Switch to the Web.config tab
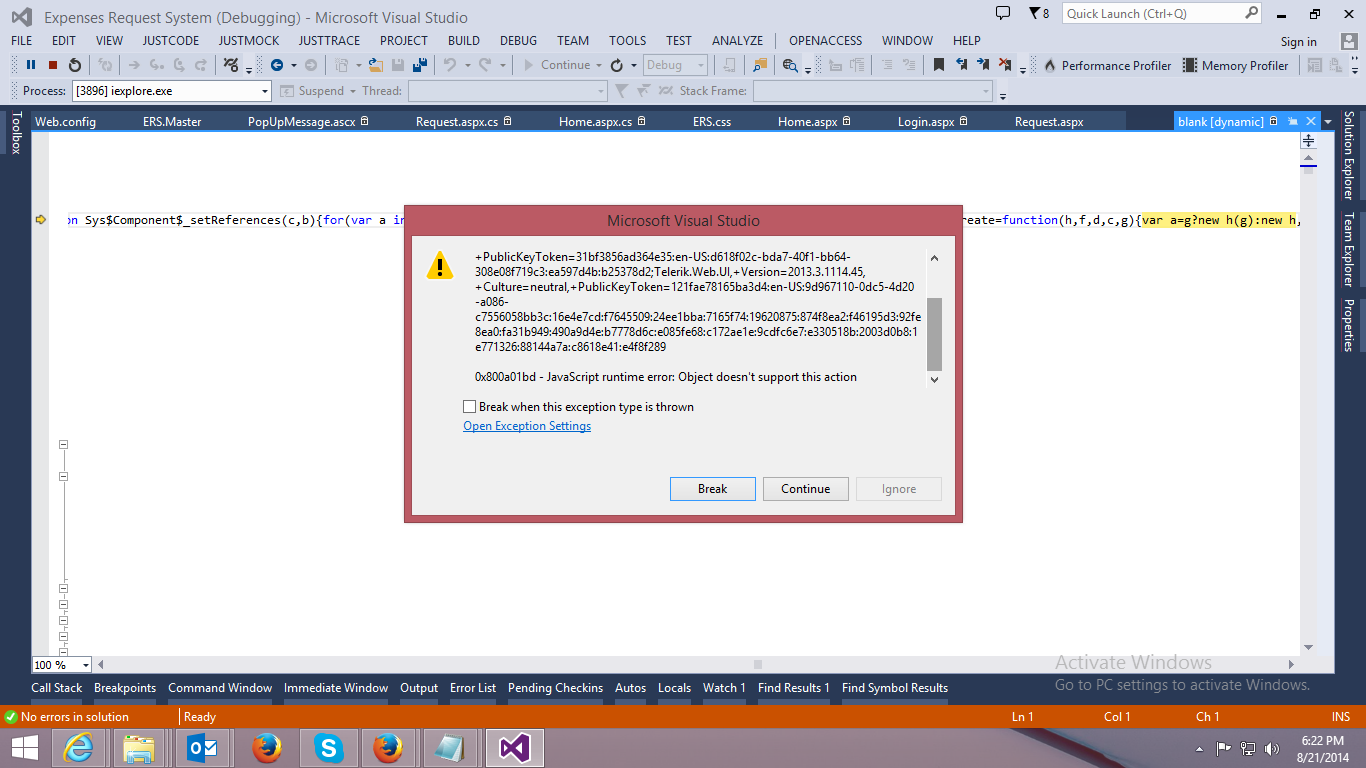This screenshot has width=1366, height=768. point(66,122)
